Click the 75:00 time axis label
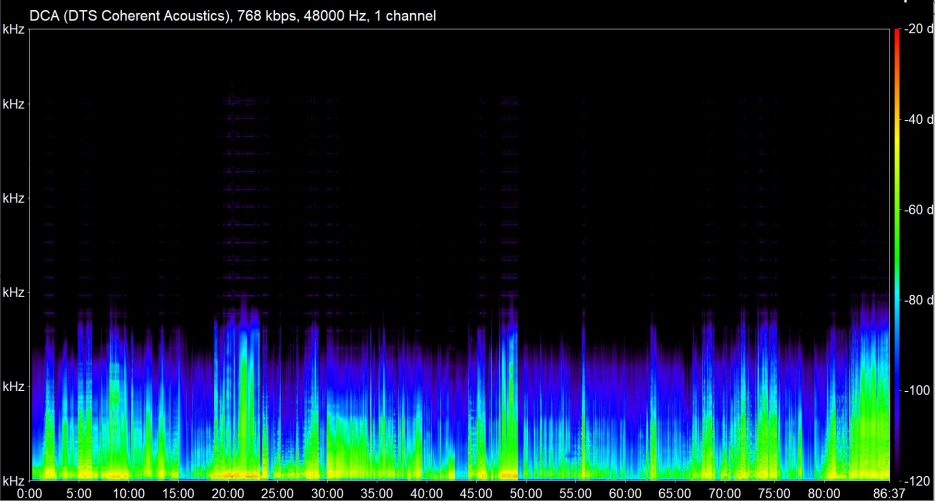935x501 pixels. [x=774, y=494]
